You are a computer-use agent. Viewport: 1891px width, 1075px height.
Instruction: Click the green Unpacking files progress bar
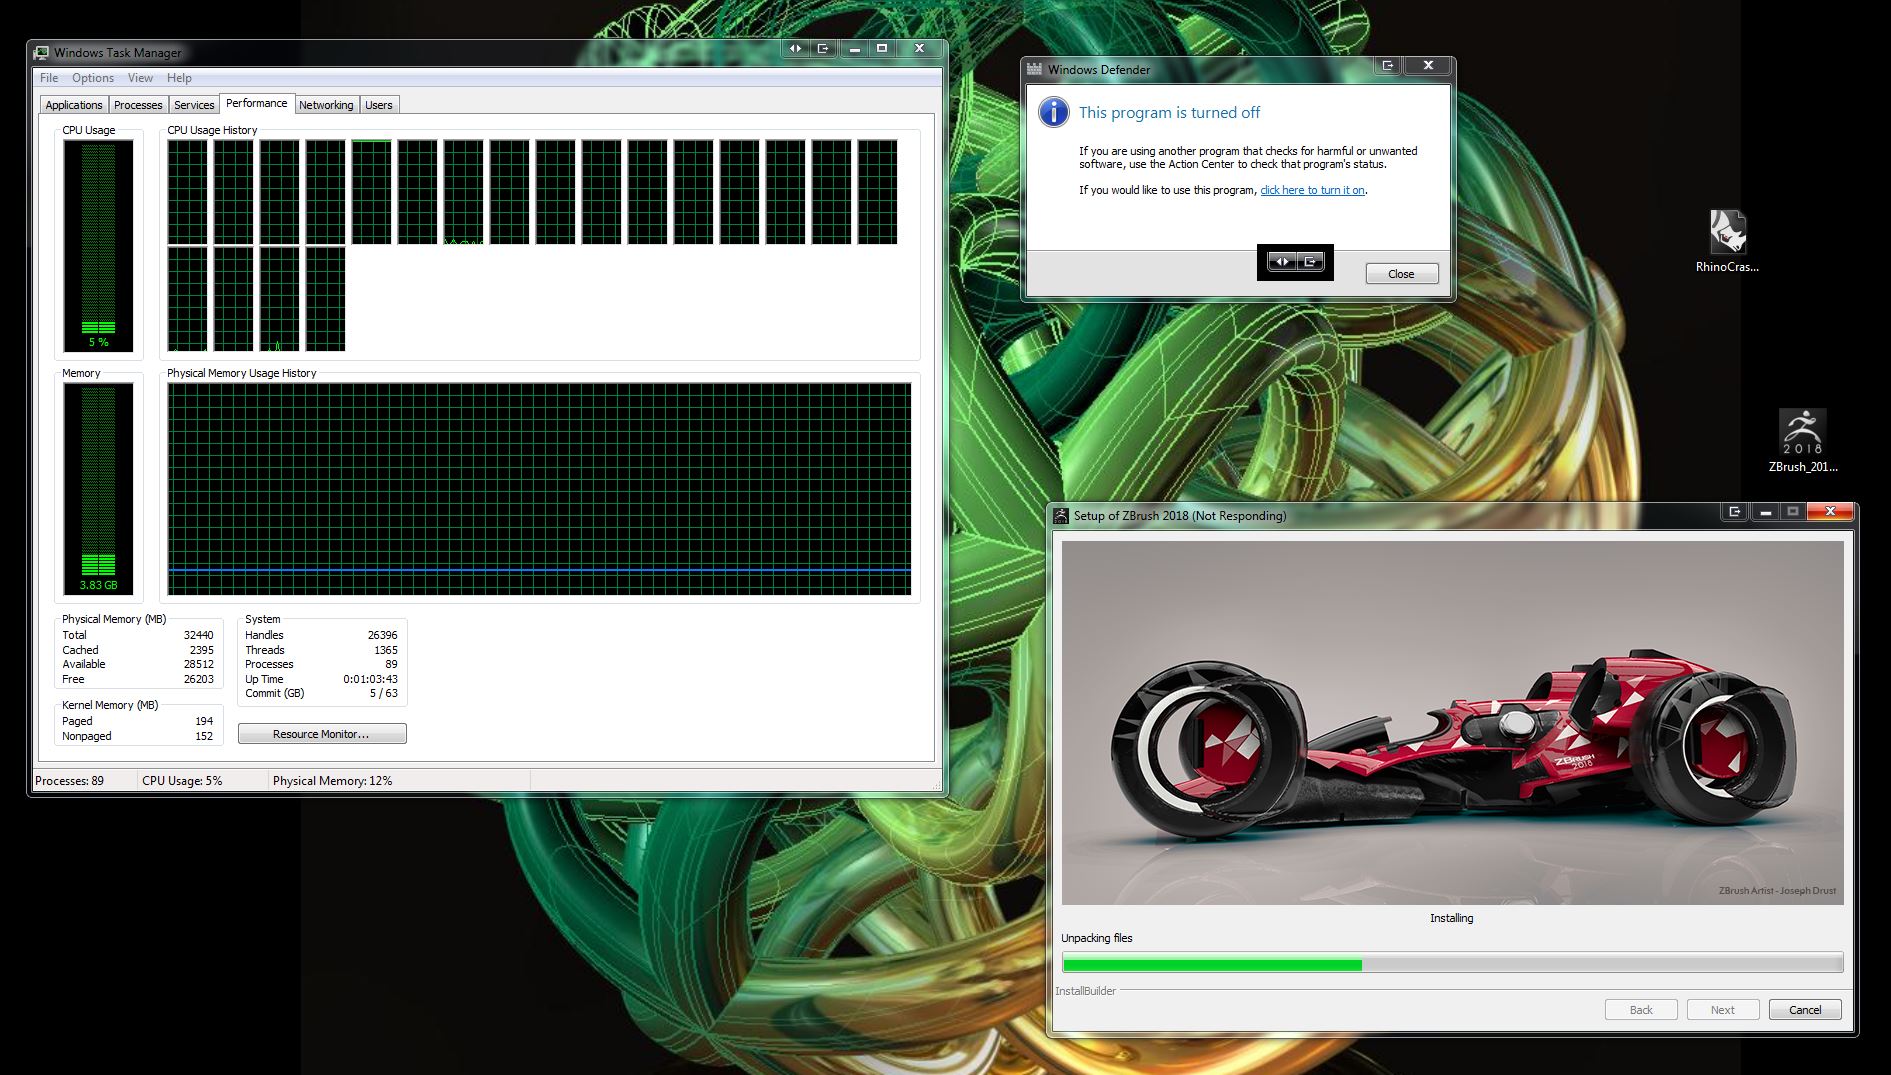[1452, 964]
